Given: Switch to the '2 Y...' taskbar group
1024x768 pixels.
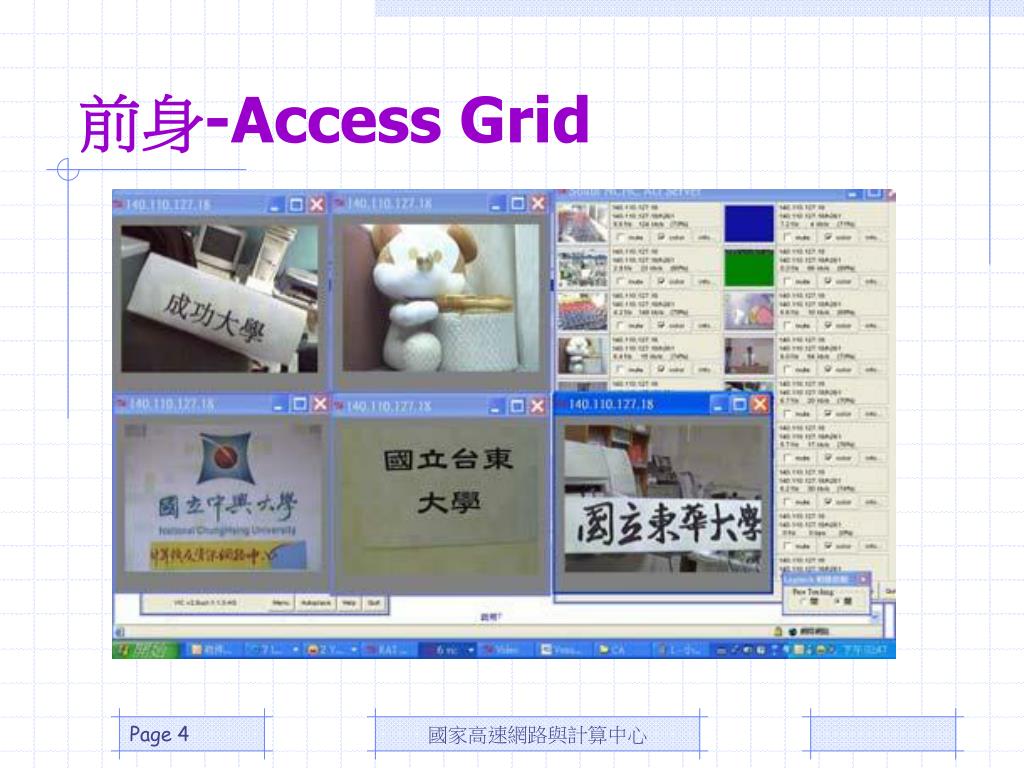Looking at the screenshot, I should 332,650.
